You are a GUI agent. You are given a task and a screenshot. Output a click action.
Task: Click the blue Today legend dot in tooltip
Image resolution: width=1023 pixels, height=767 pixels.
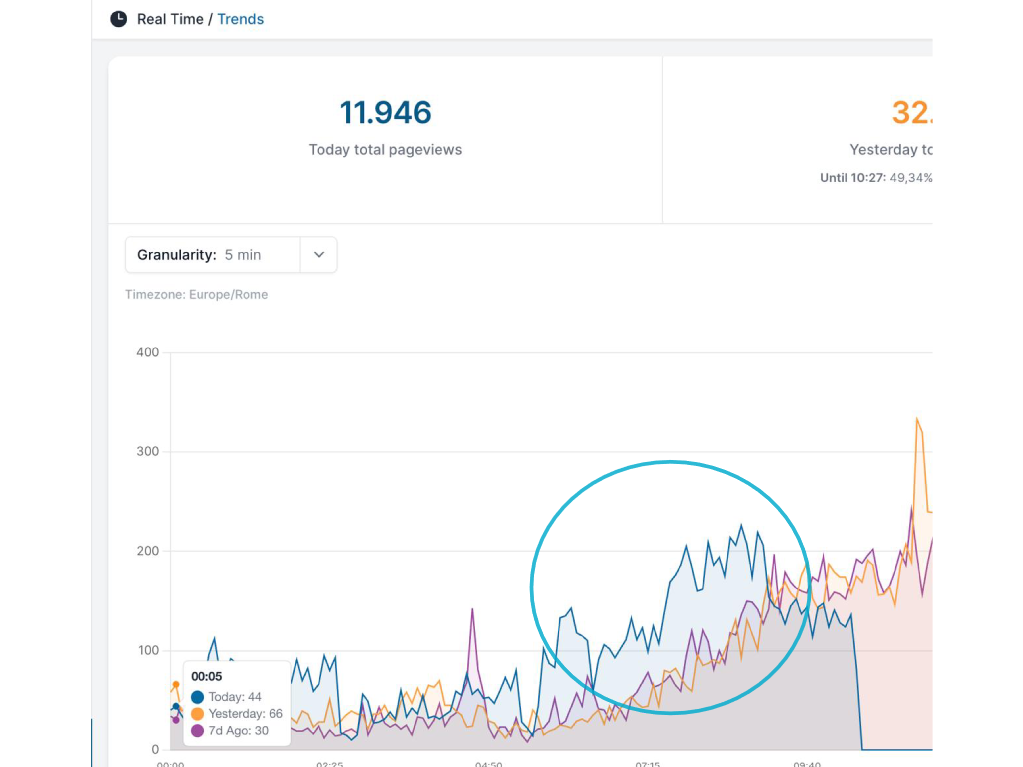[x=197, y=697]
